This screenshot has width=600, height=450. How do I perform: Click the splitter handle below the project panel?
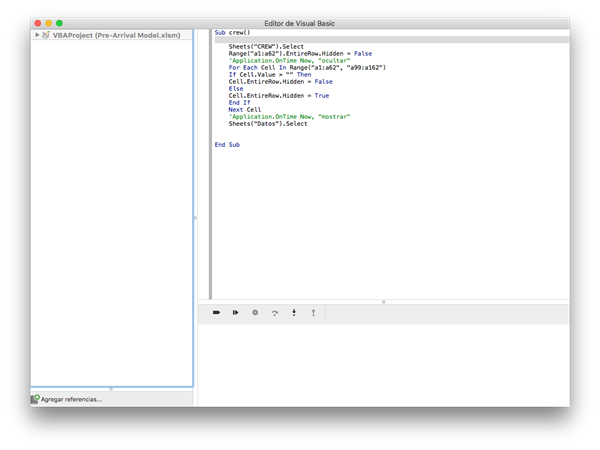(111, 388)
